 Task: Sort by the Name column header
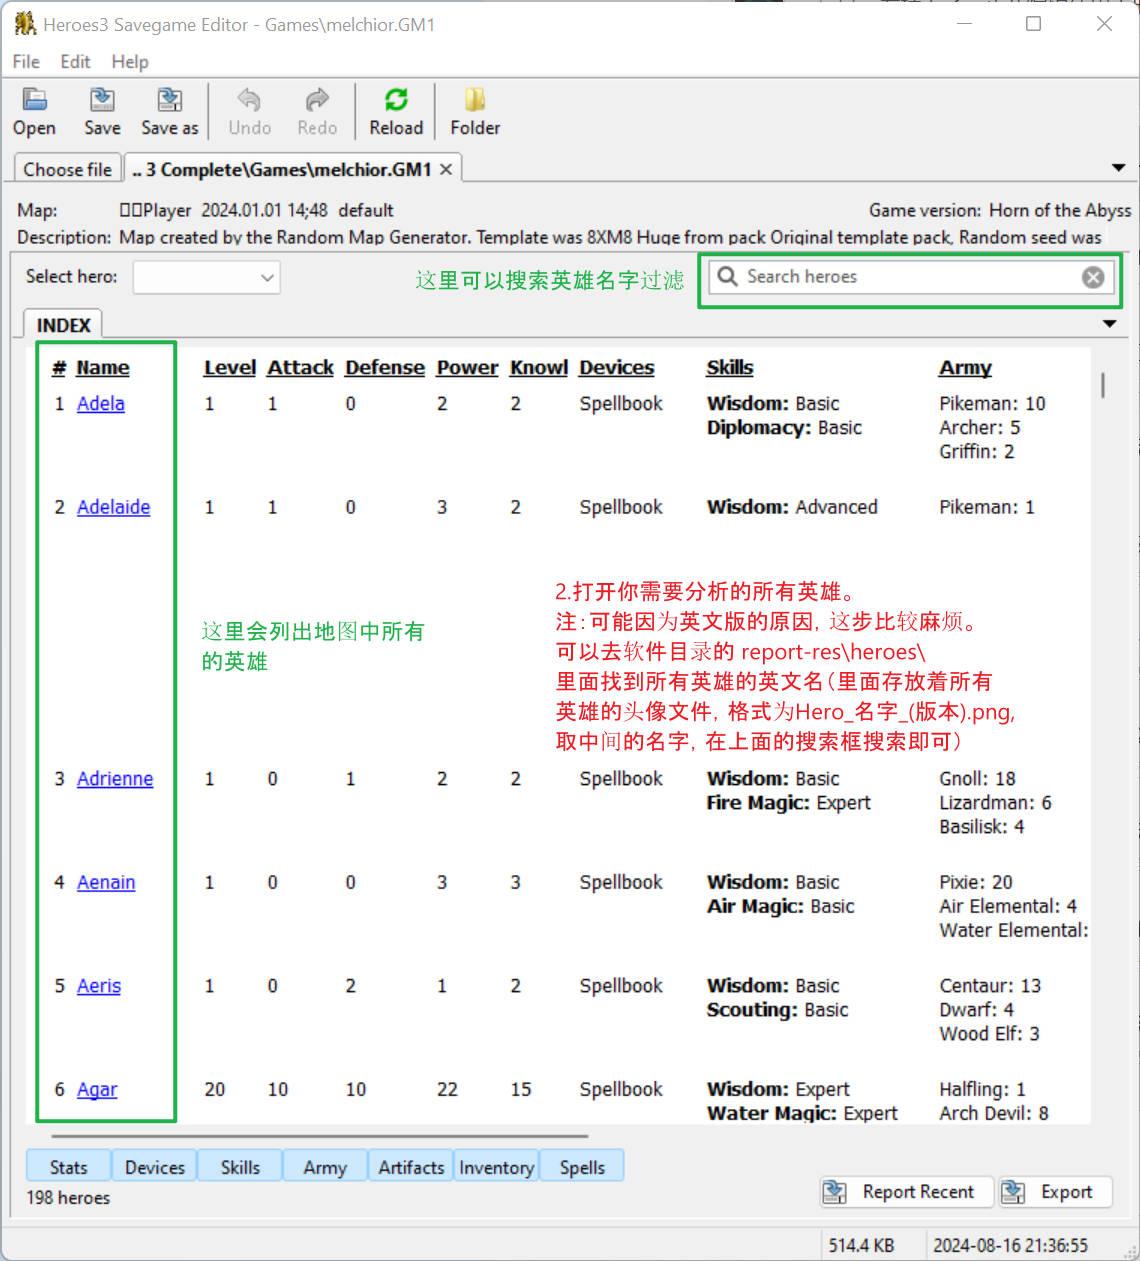coord(103,368)
